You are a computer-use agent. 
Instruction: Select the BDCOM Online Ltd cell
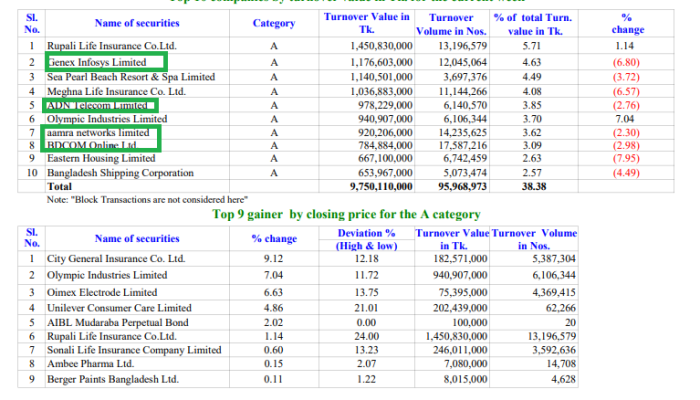point(92,146)
